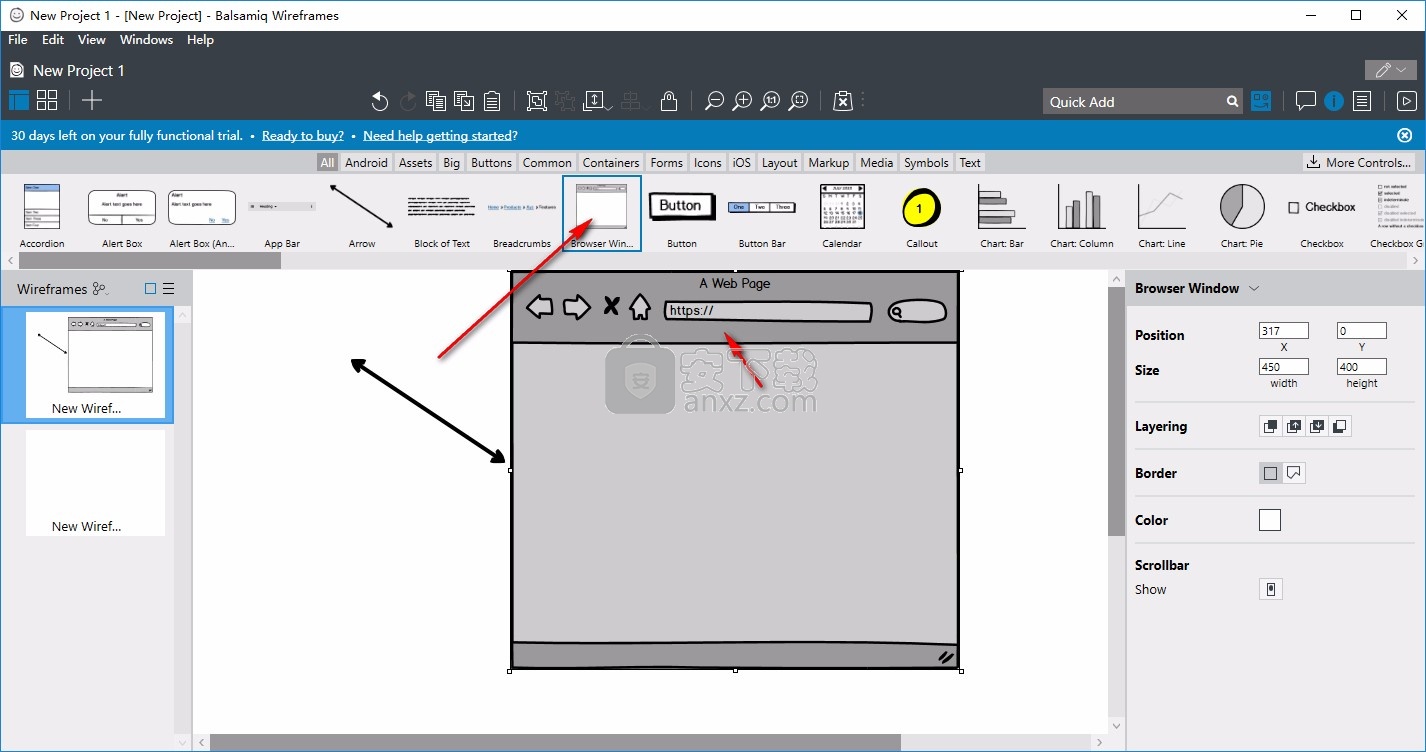1426x752 pixels.
Task: Bring selection to front layering icon
Action: click(1270, 426)
